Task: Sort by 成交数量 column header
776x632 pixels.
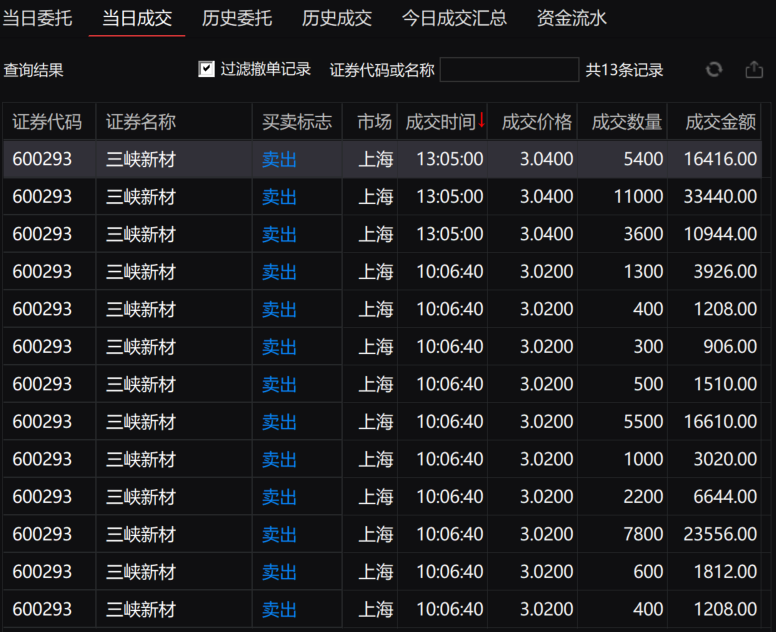Action: 623,122
